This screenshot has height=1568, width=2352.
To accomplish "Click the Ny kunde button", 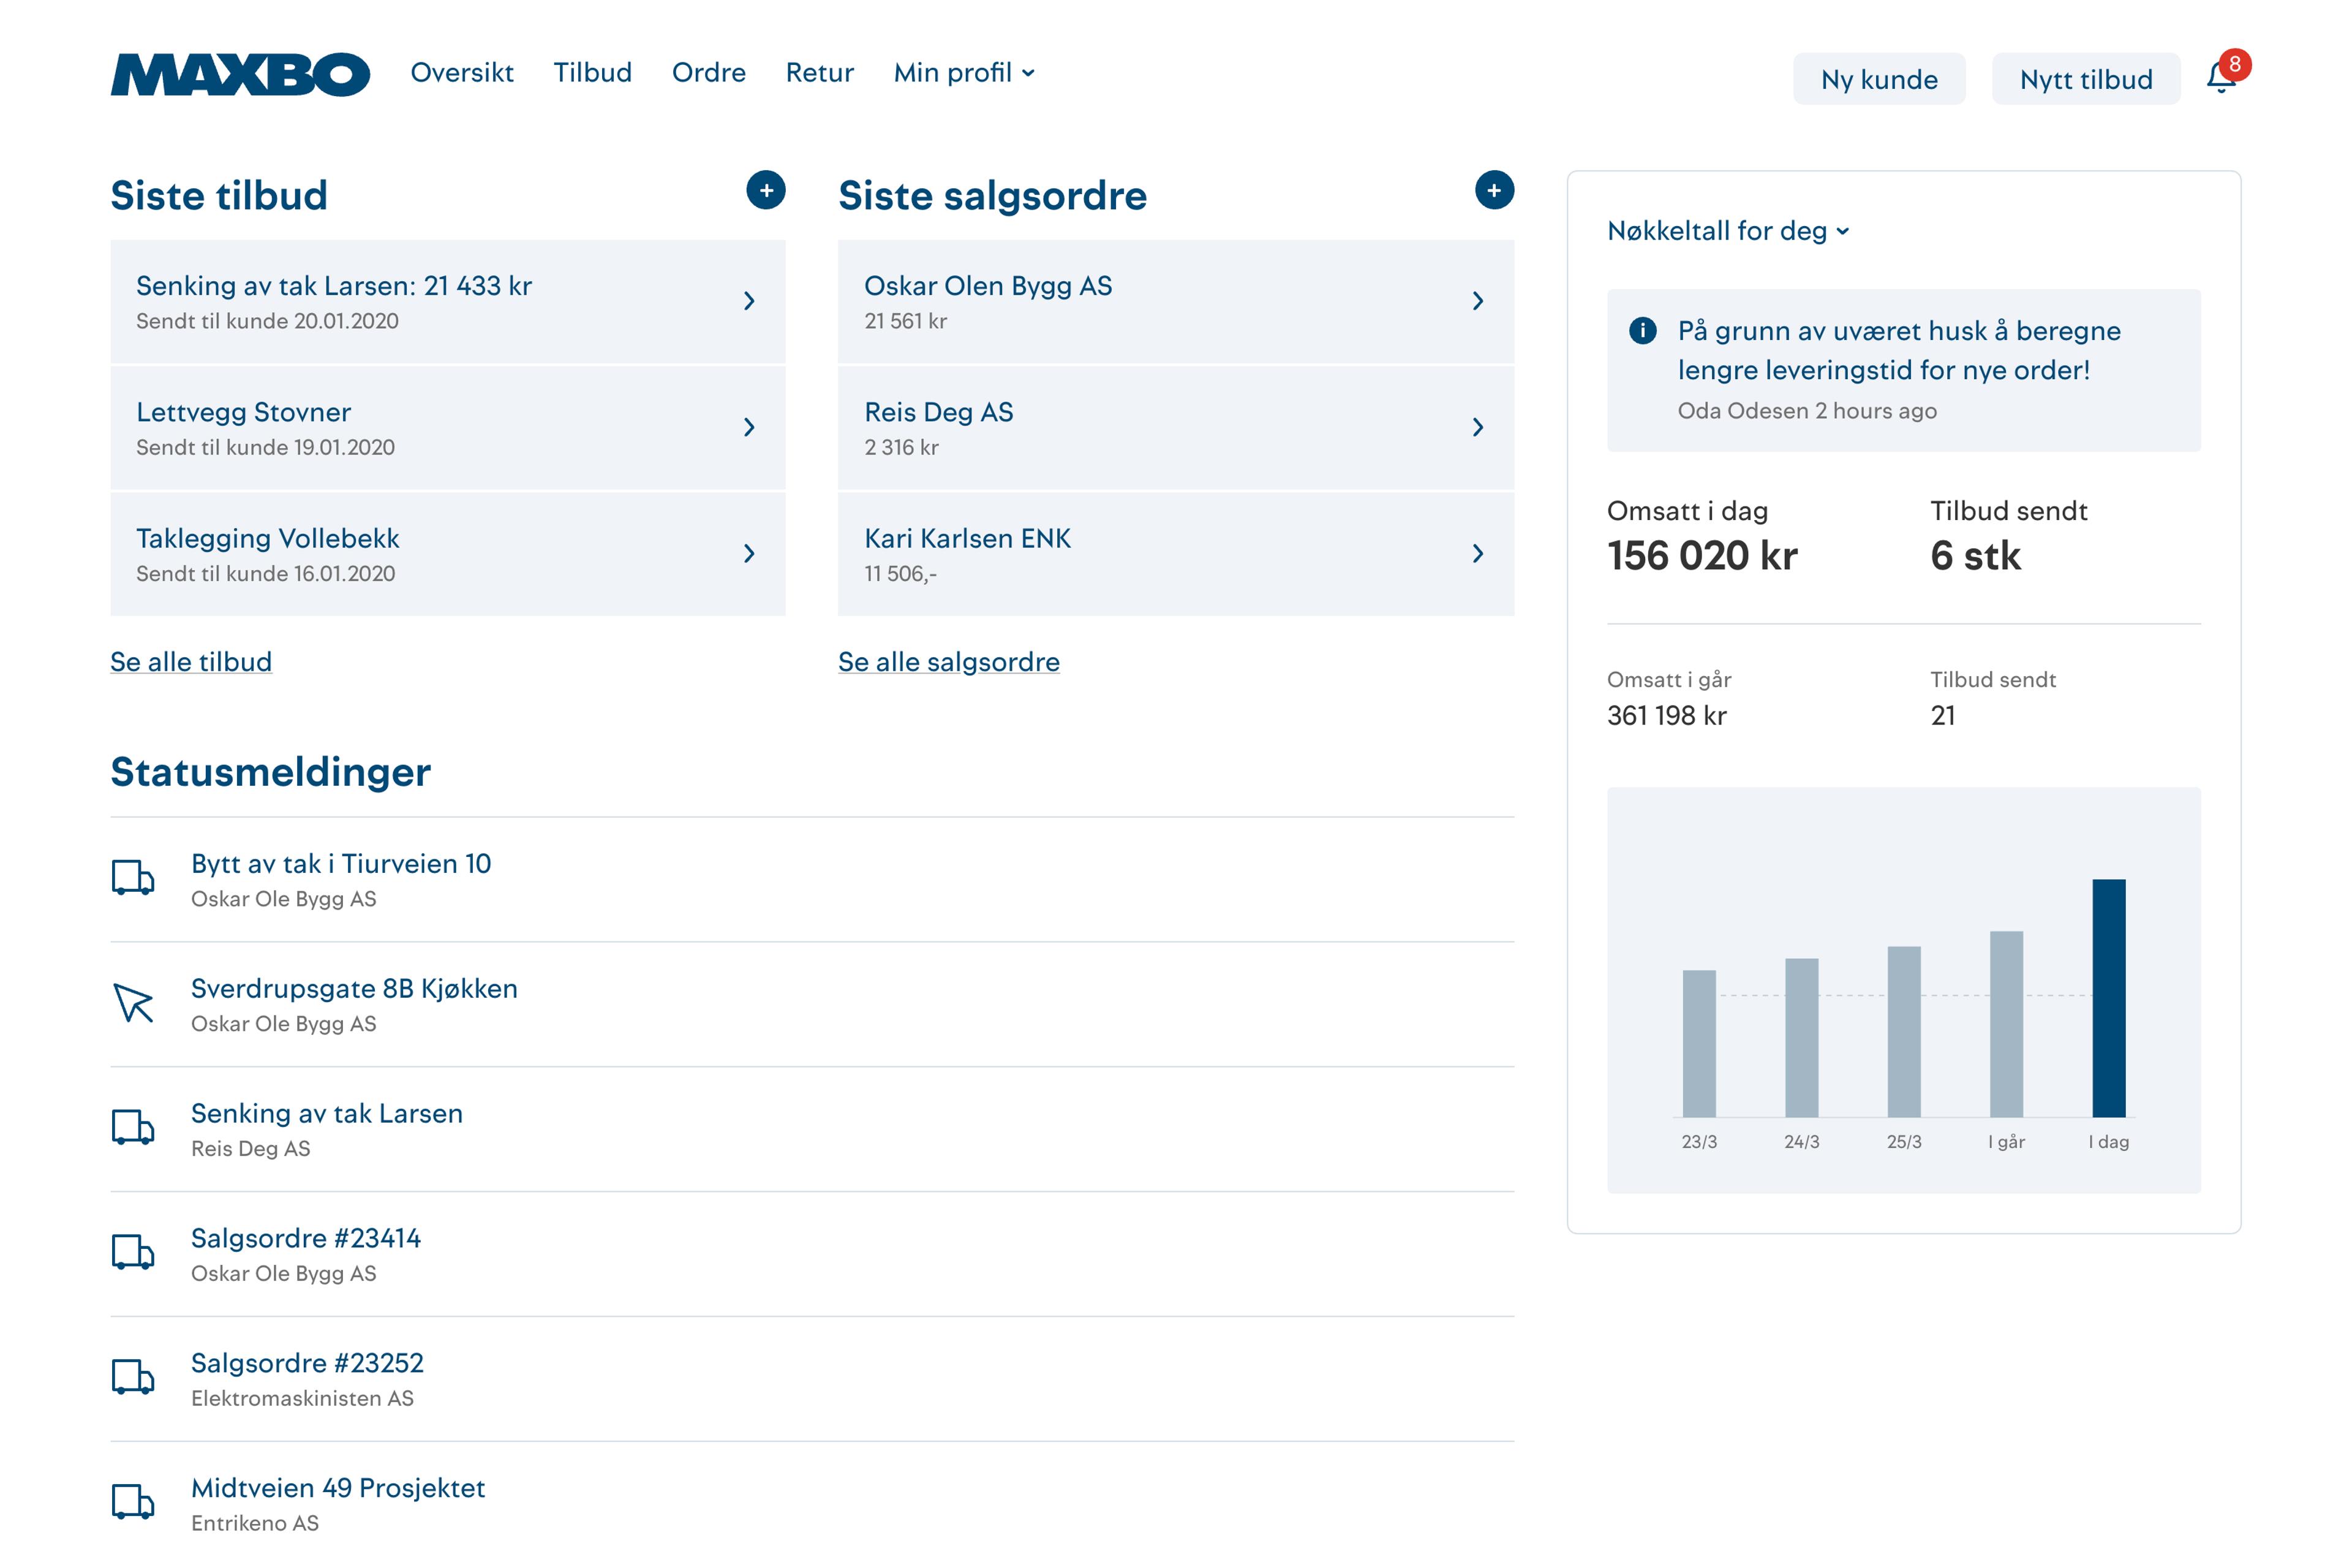I will coord(1879,80).
